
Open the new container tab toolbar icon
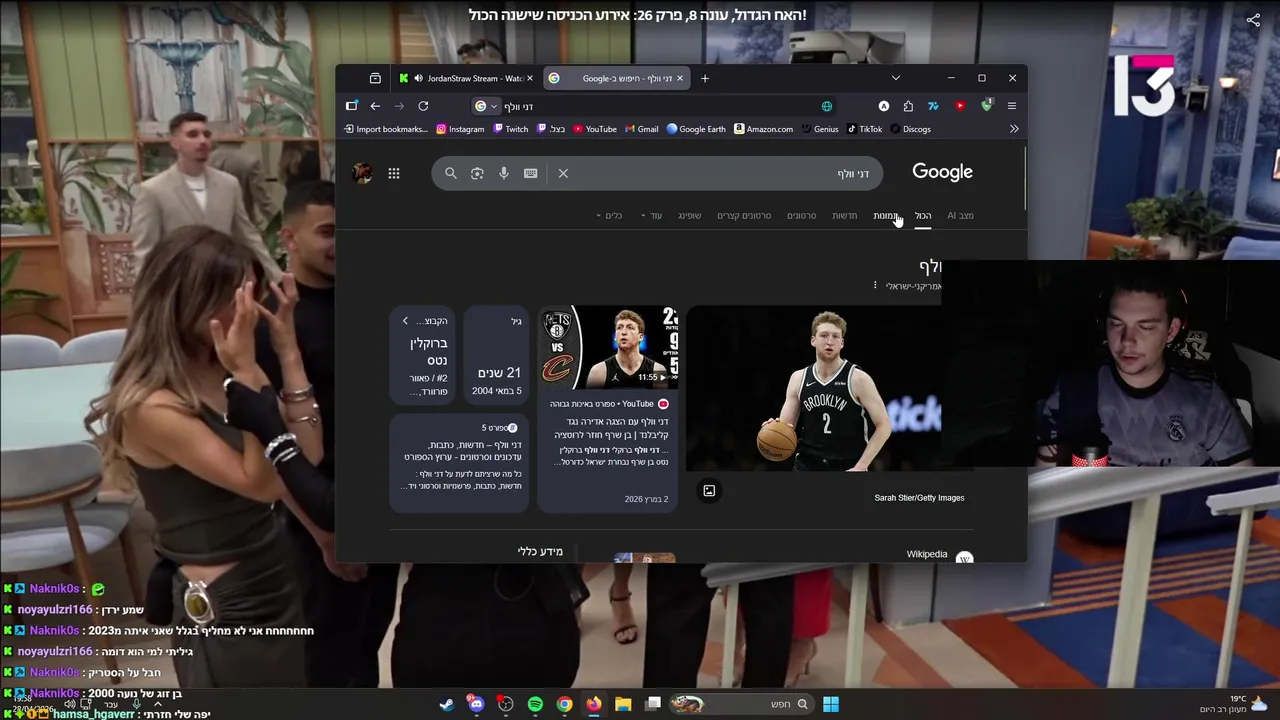point(352,106)
